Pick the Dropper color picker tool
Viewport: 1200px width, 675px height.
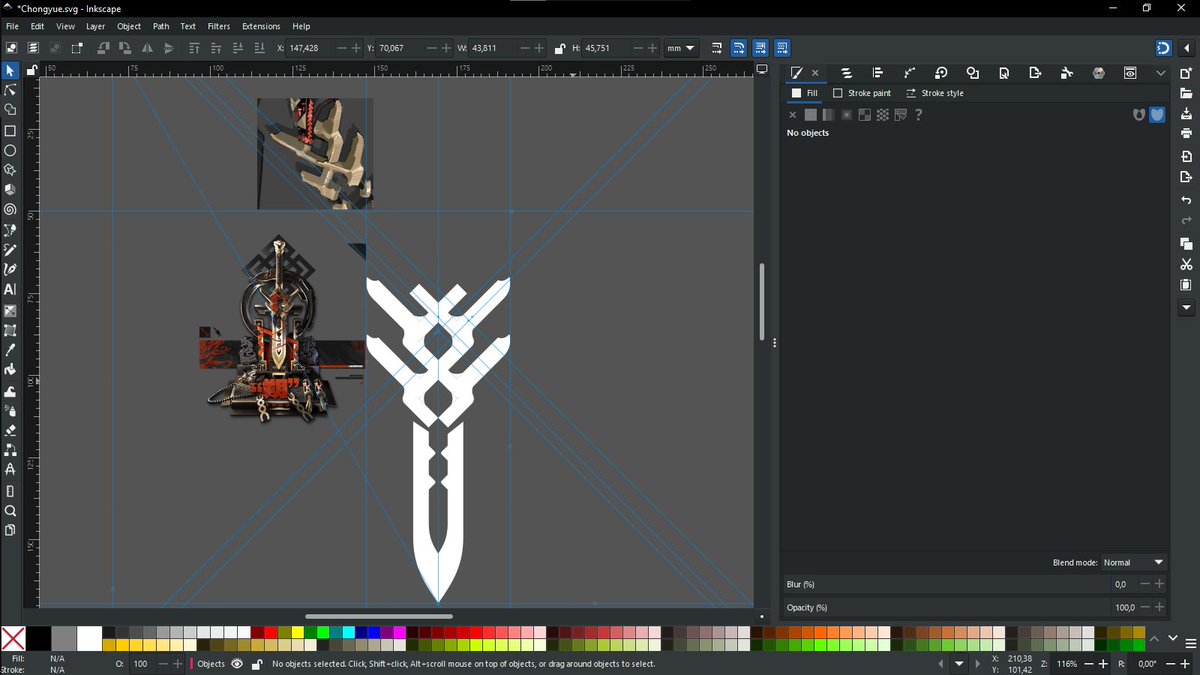pyautogui.click(x=10, y=350)
